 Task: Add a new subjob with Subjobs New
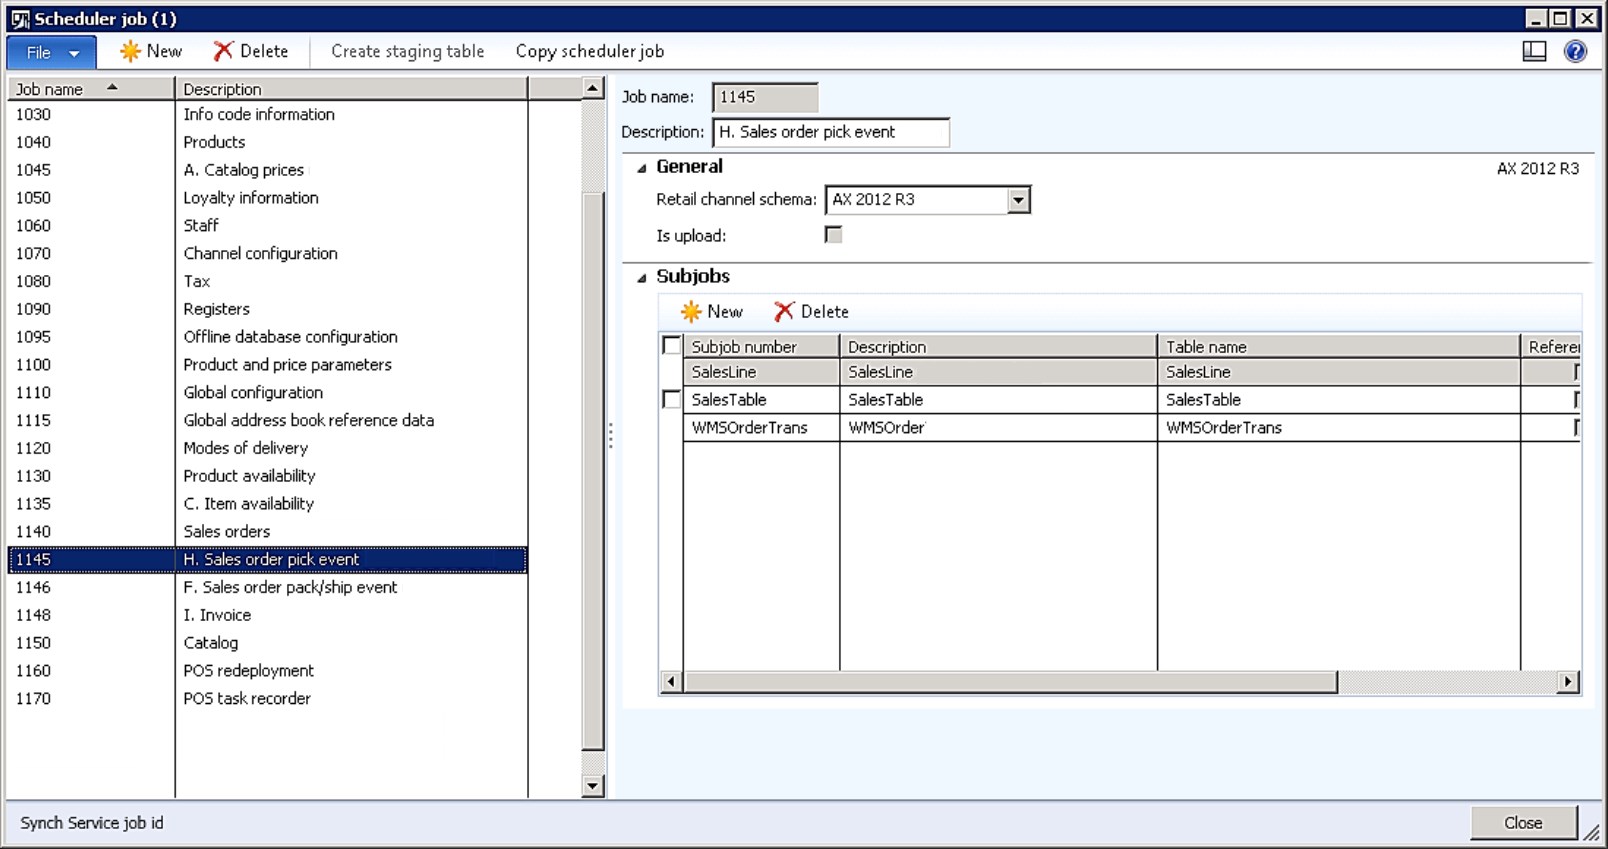pos(712,312)
